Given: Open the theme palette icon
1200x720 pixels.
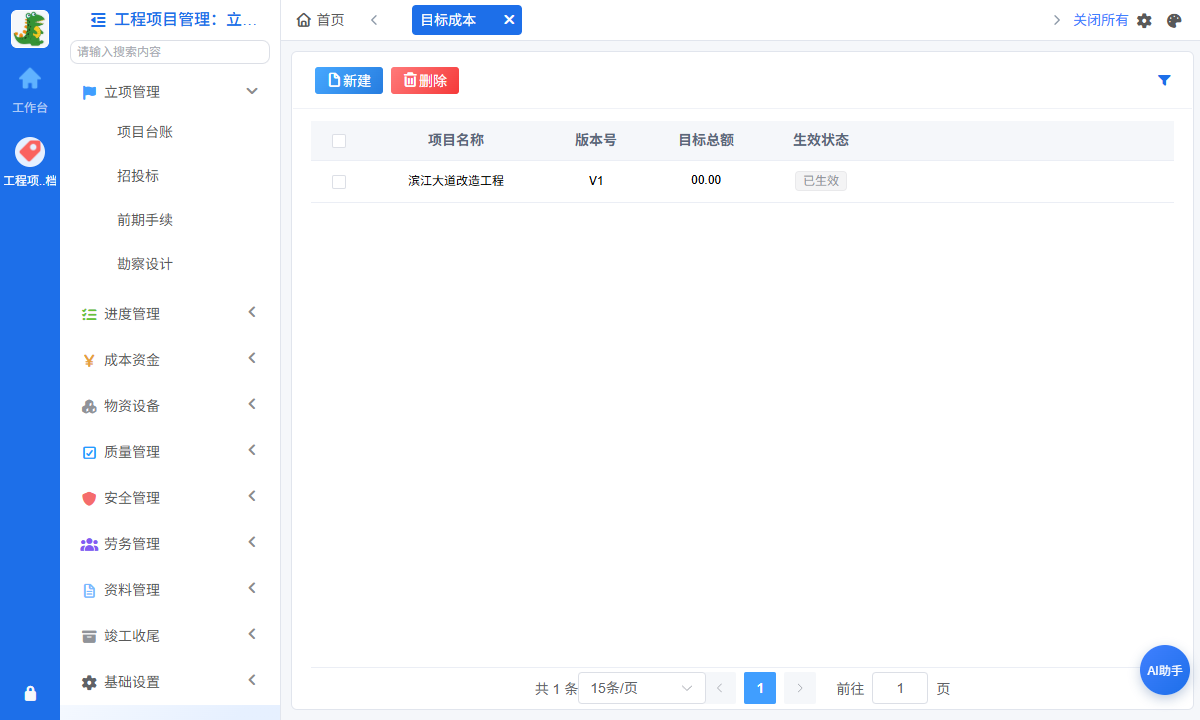Looking at the screenshot, I should pyautogui.click(x=1174, y=20).
